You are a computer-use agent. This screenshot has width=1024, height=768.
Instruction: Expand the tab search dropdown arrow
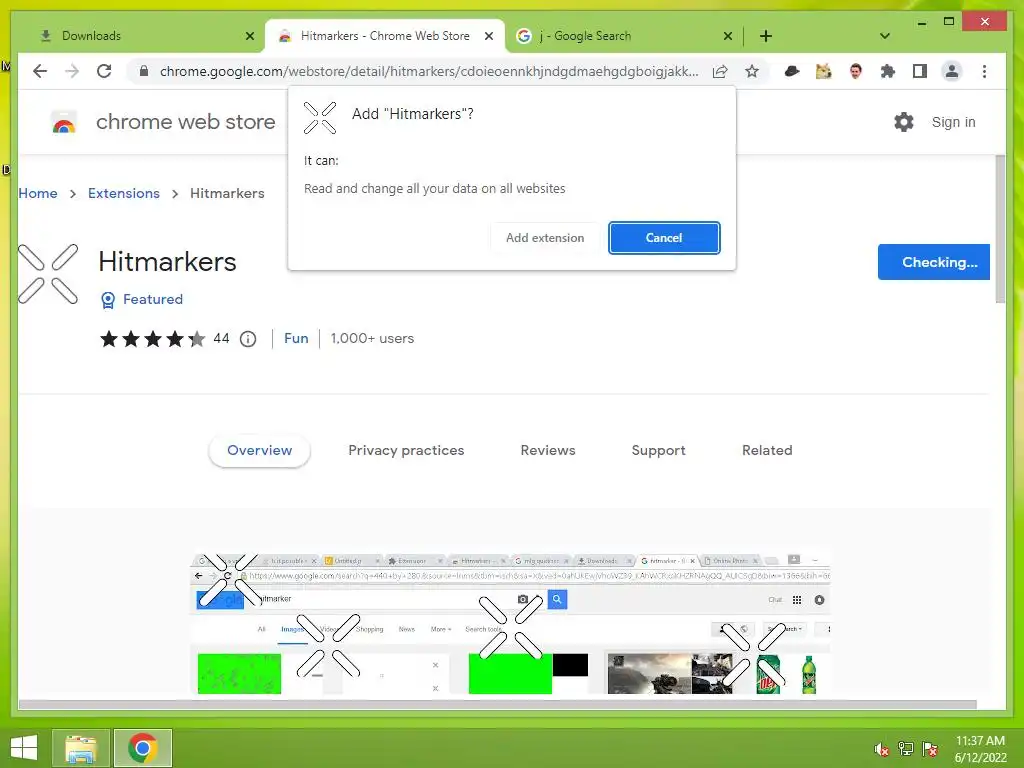tap(884, 36)
